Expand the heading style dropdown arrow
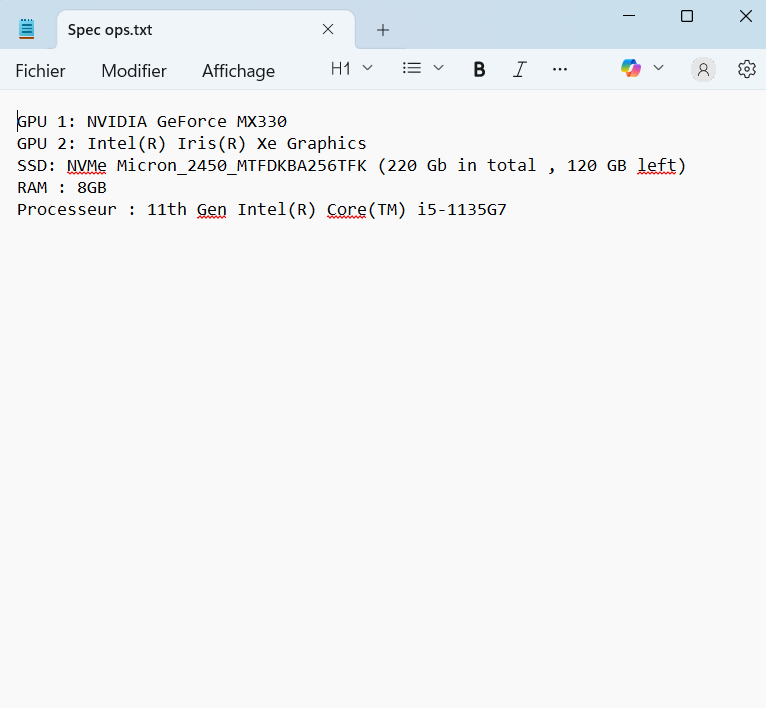The image size is (766, 708). (367, 68)
